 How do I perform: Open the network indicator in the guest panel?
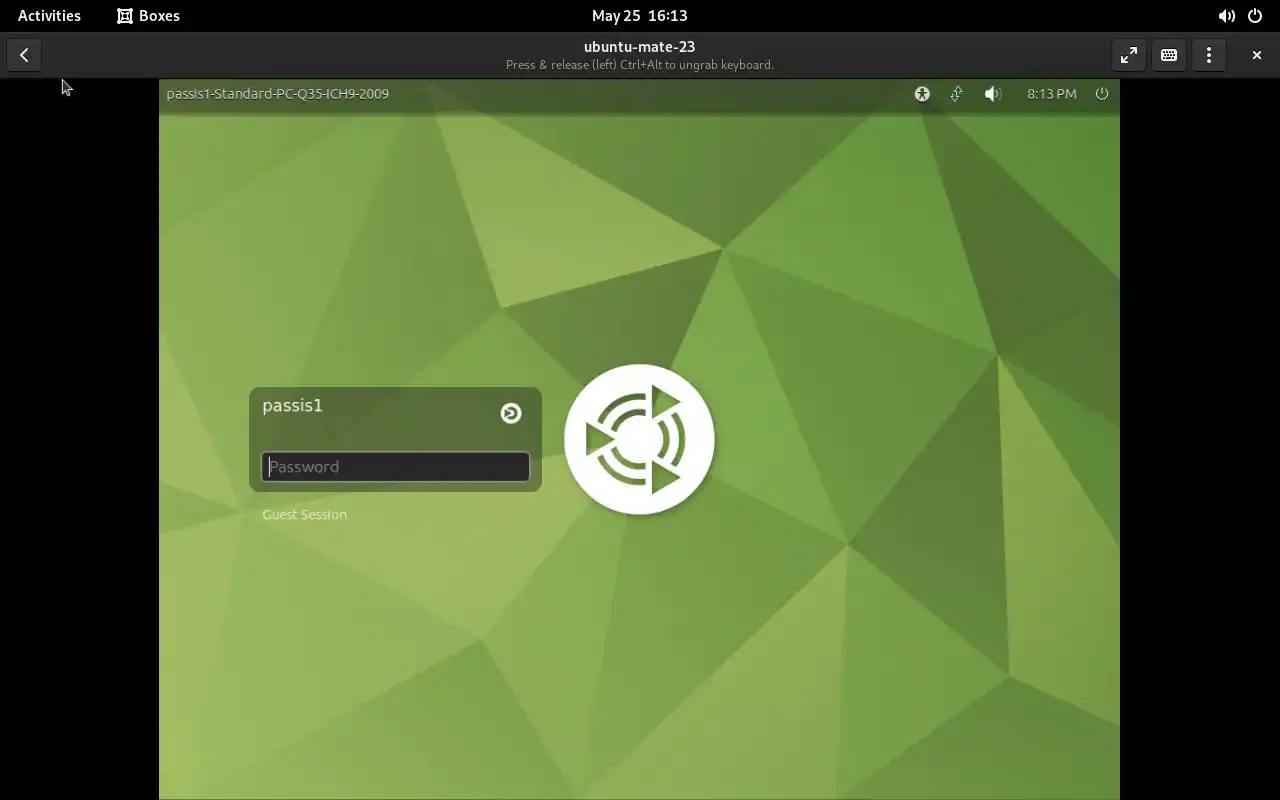click(x=956, y=93)
